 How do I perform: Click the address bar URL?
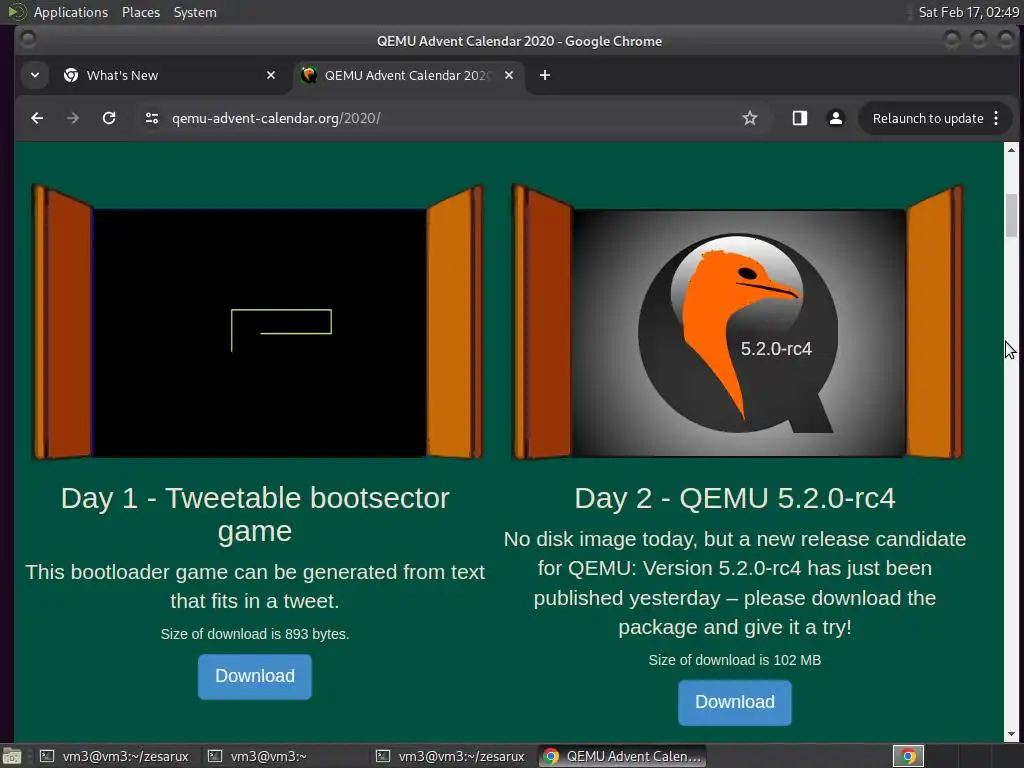tap(276, 118)
